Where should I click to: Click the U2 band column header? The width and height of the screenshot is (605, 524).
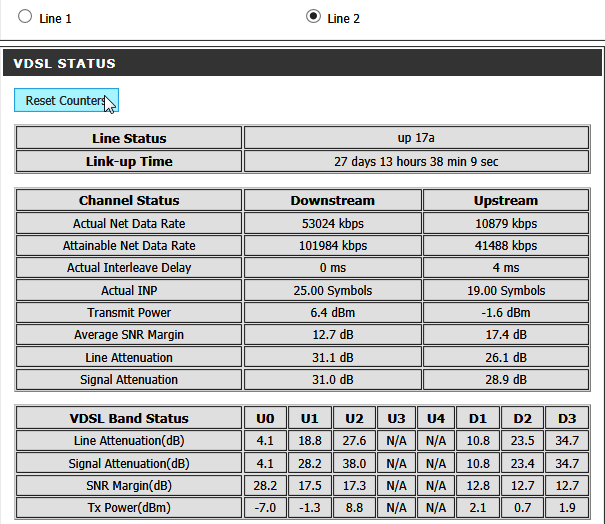point(354,418)
